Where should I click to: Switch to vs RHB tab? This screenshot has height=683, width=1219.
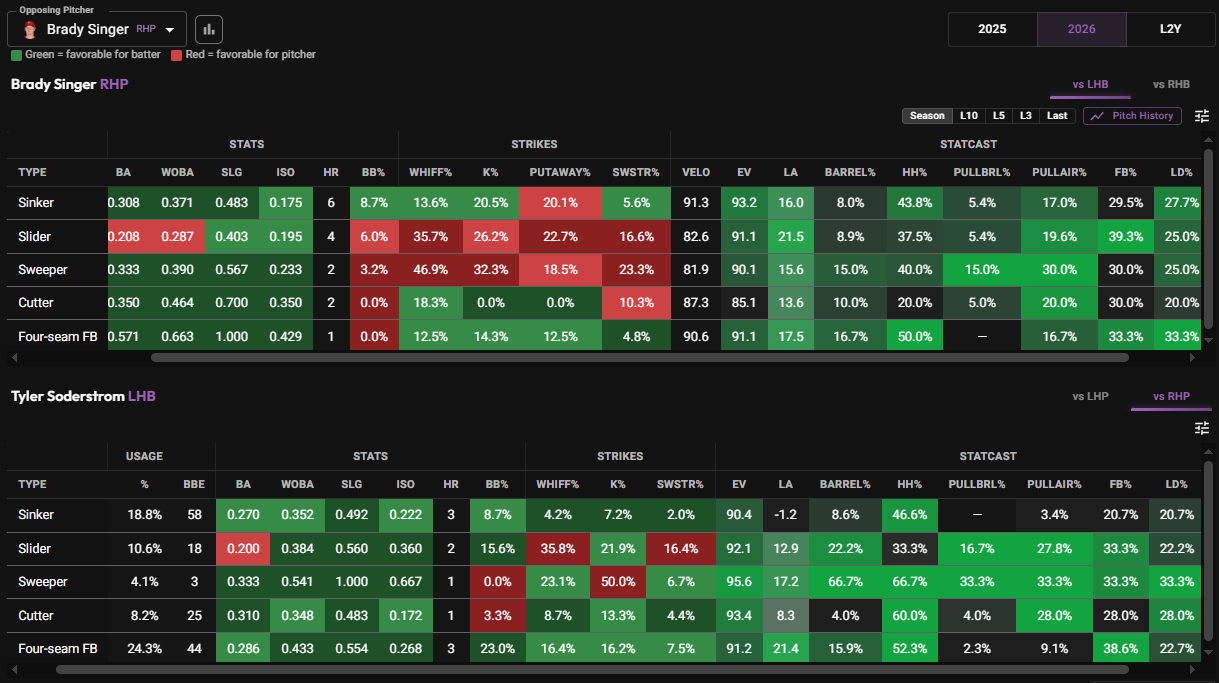1171,85
